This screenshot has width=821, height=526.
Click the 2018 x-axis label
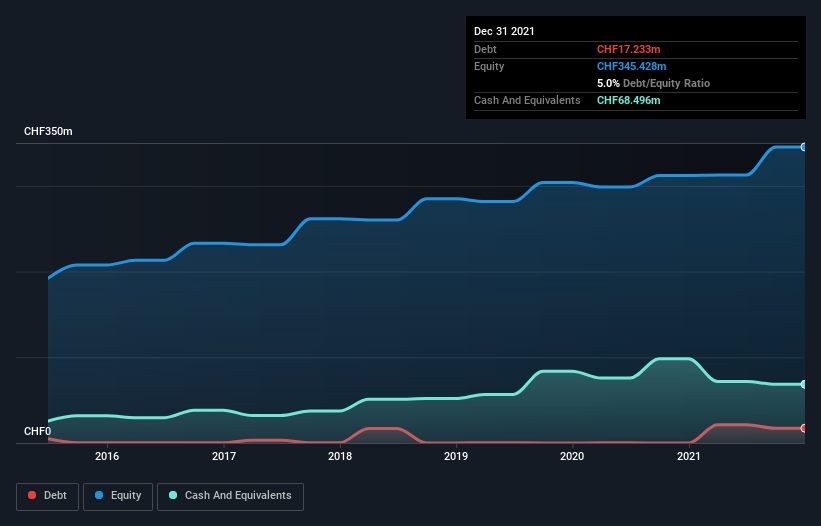pos(340,456)
